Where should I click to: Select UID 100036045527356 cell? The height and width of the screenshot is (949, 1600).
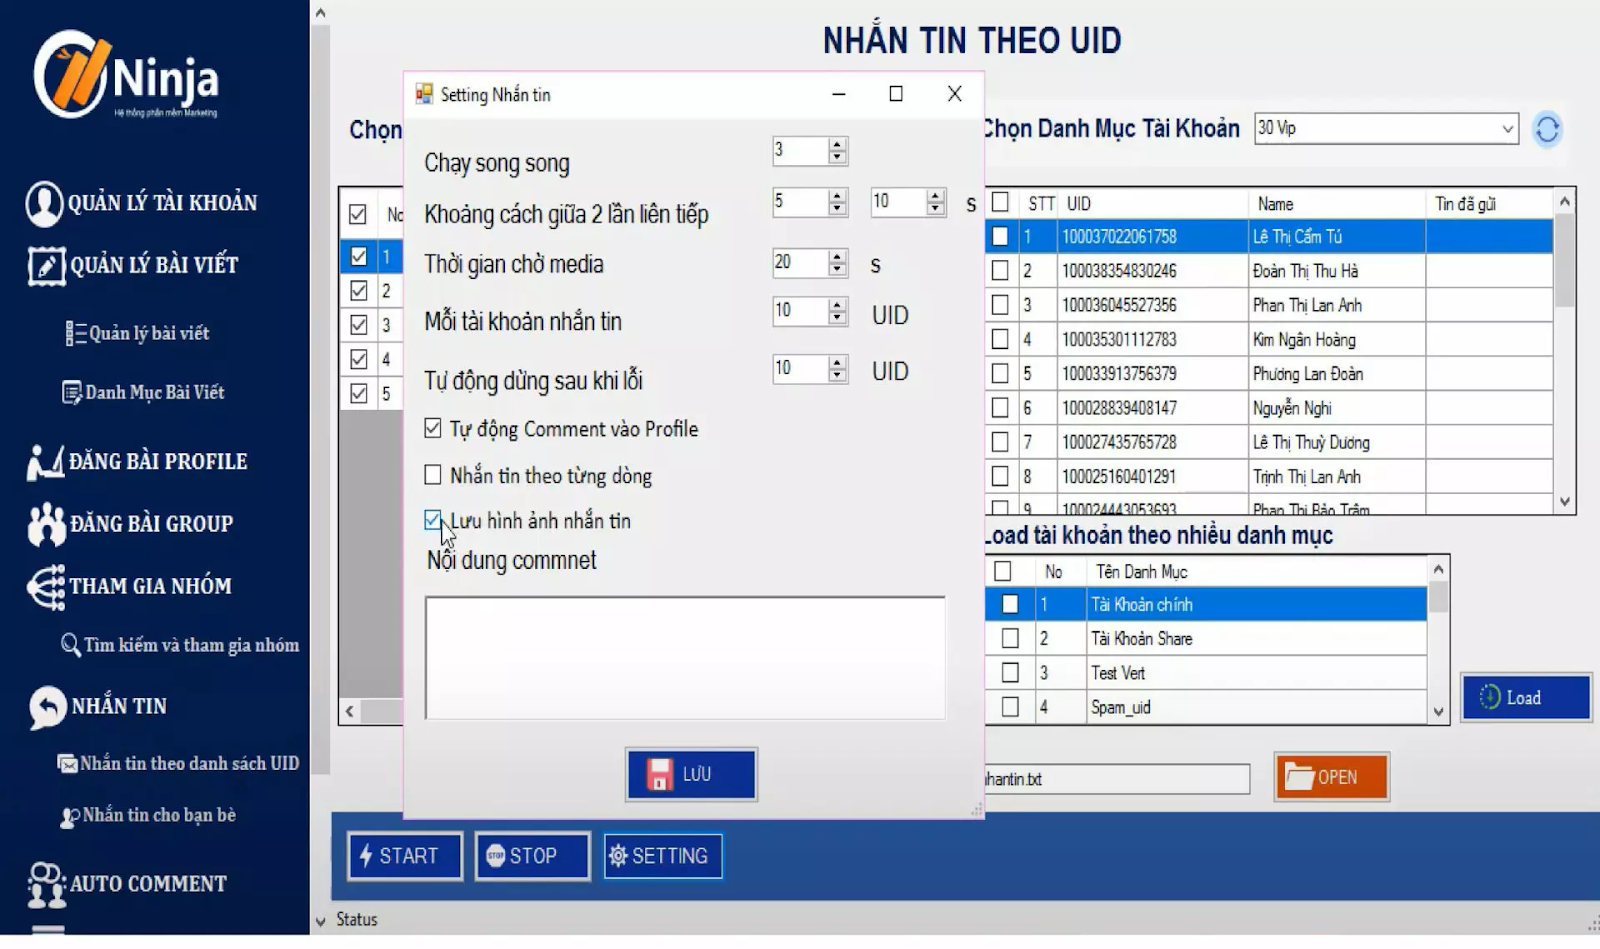point(1152,305)
